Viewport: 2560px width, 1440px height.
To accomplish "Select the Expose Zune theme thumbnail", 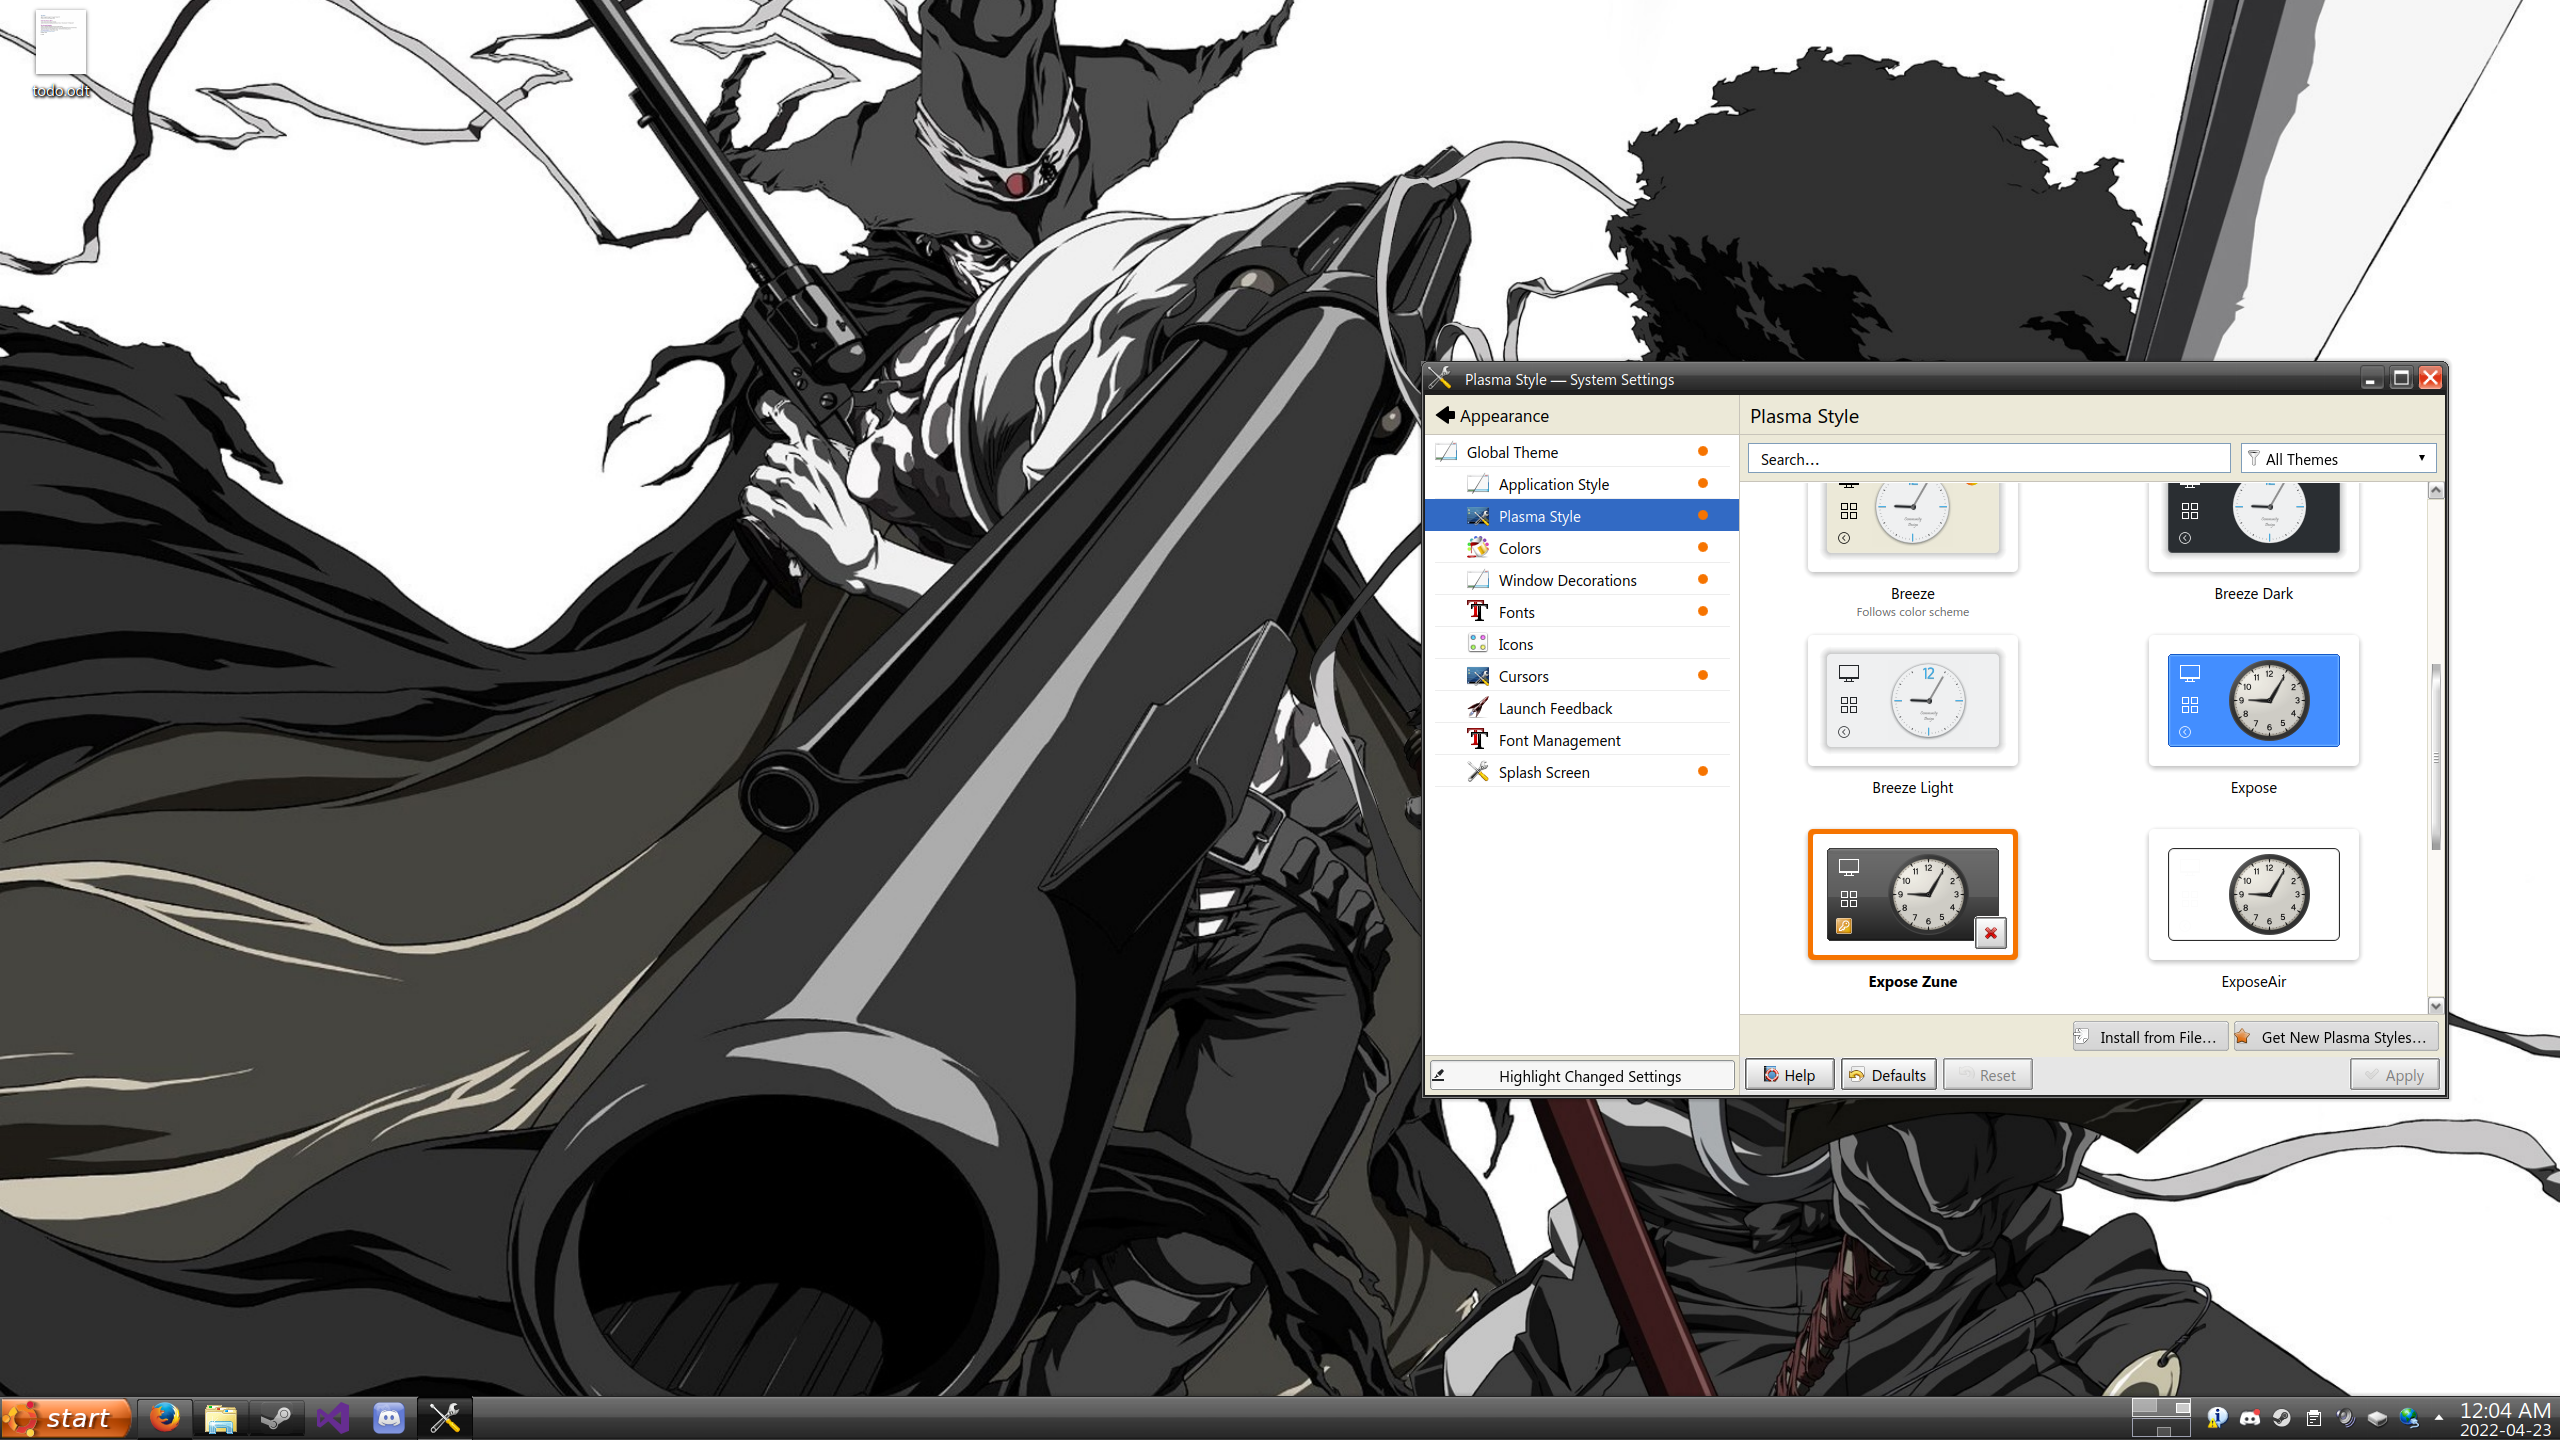I will 1912,894.
